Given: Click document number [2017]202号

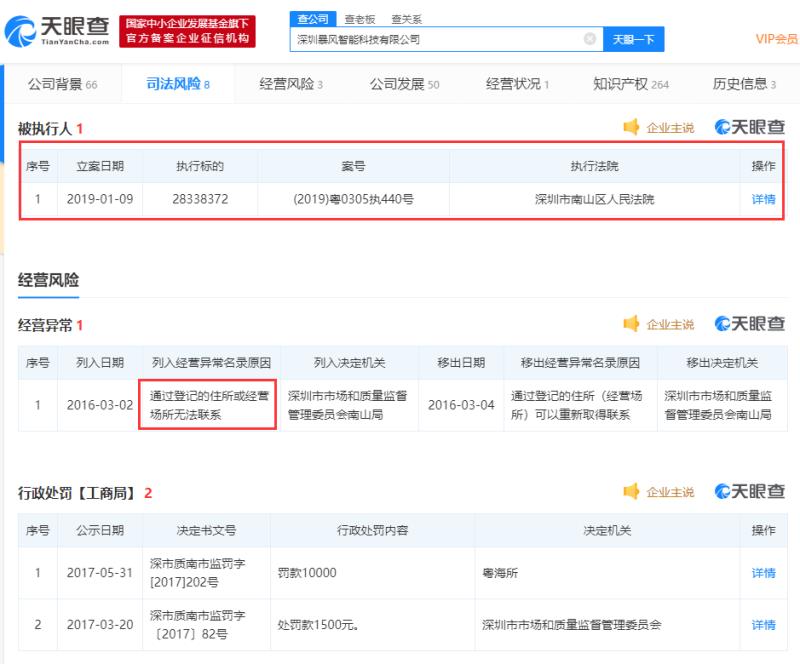Looking at the screenshot, I should pyautogui.click(x=184, y=582).
